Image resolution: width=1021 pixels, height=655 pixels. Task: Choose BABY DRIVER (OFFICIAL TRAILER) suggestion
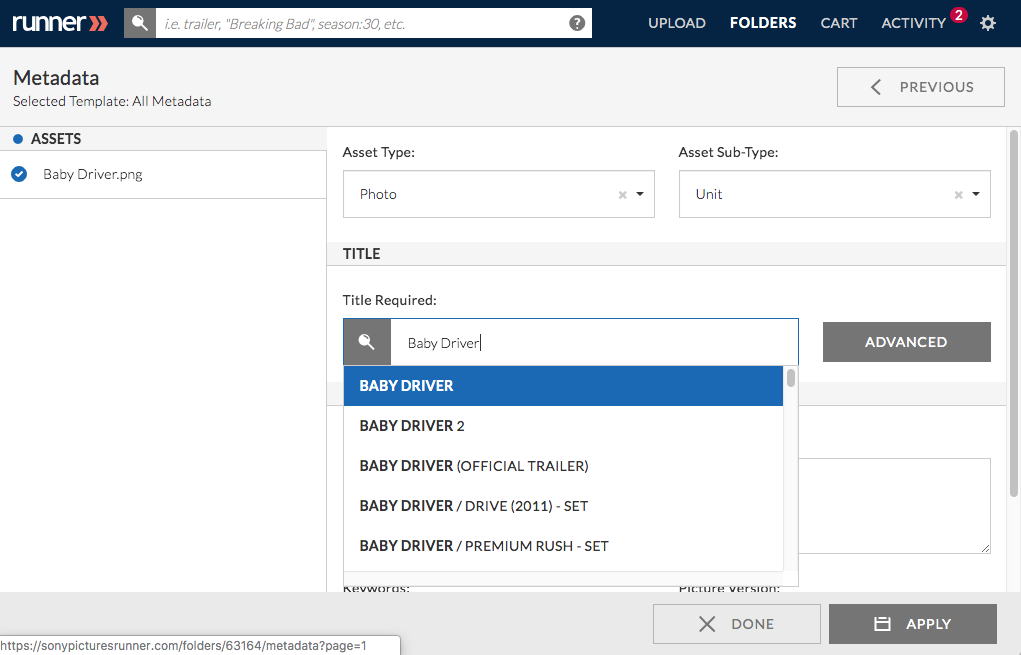pyautogui.click(x=563, y=466)
